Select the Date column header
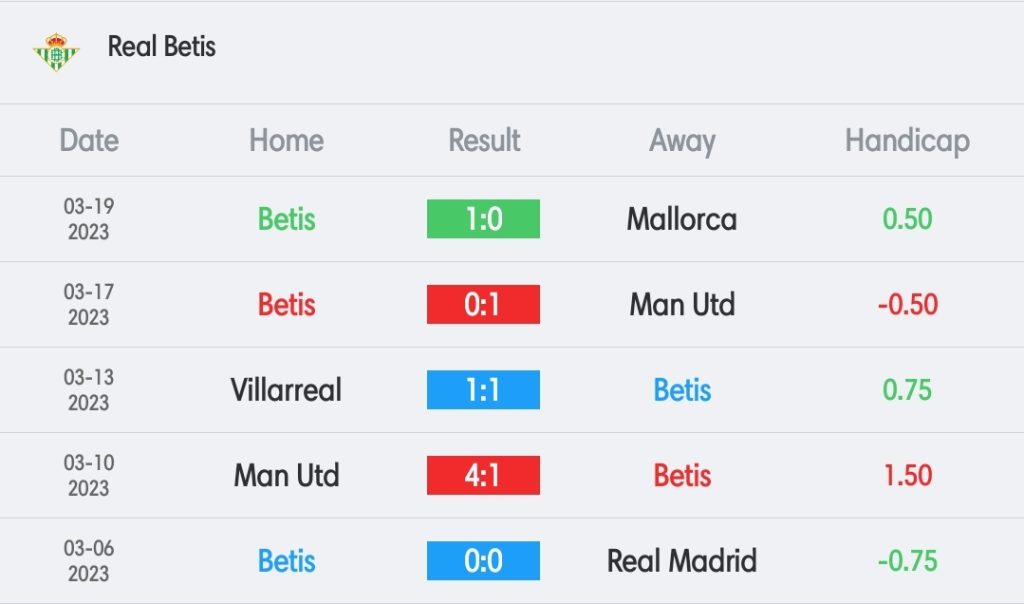The height and width of the screenshot is (604, 1024). (x=89, y=140)
